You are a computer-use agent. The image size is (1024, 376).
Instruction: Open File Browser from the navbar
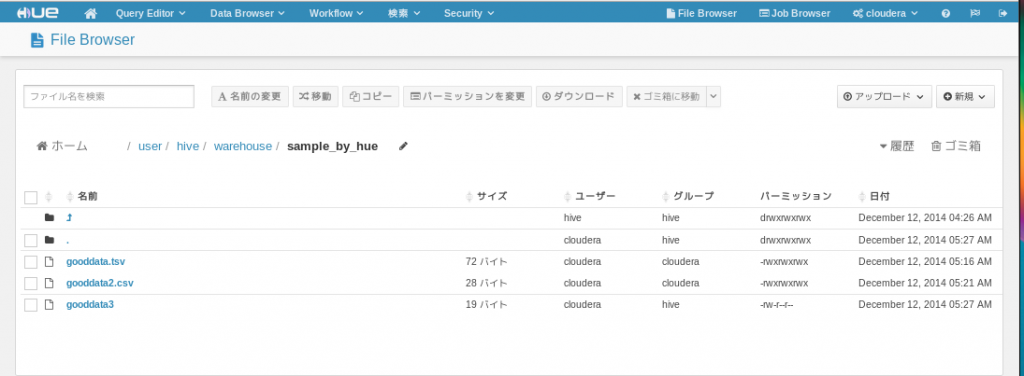coord(701,13)
